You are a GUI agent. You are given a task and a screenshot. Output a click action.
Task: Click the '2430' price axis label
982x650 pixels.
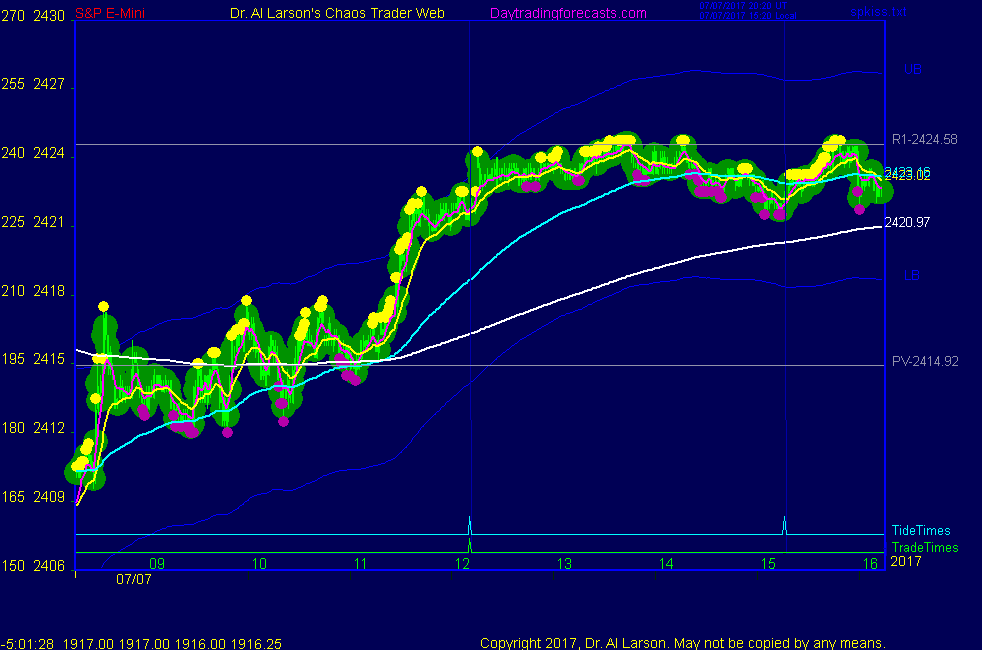[x=49, y=16]
